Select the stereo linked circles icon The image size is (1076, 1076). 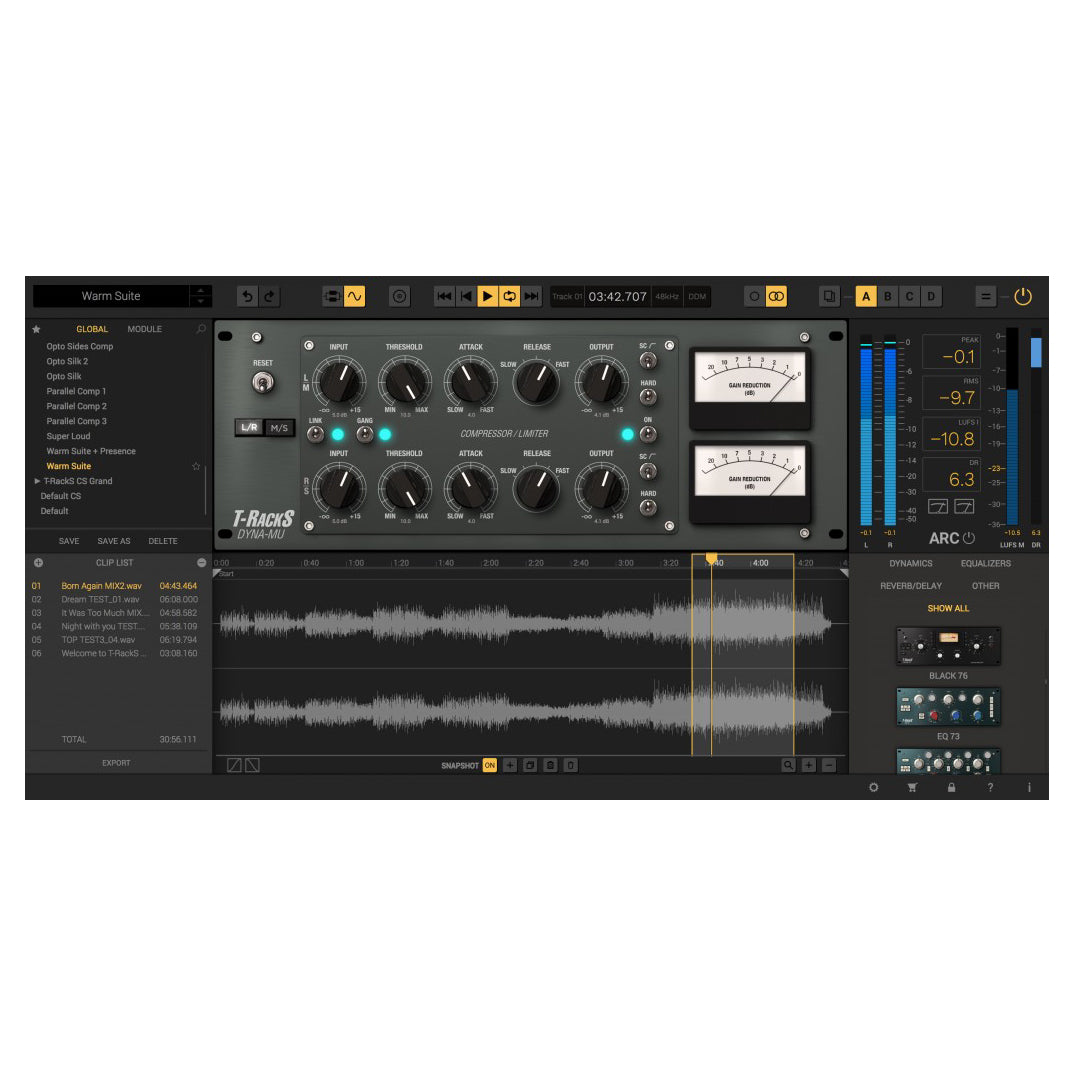(x=776, y=296)
